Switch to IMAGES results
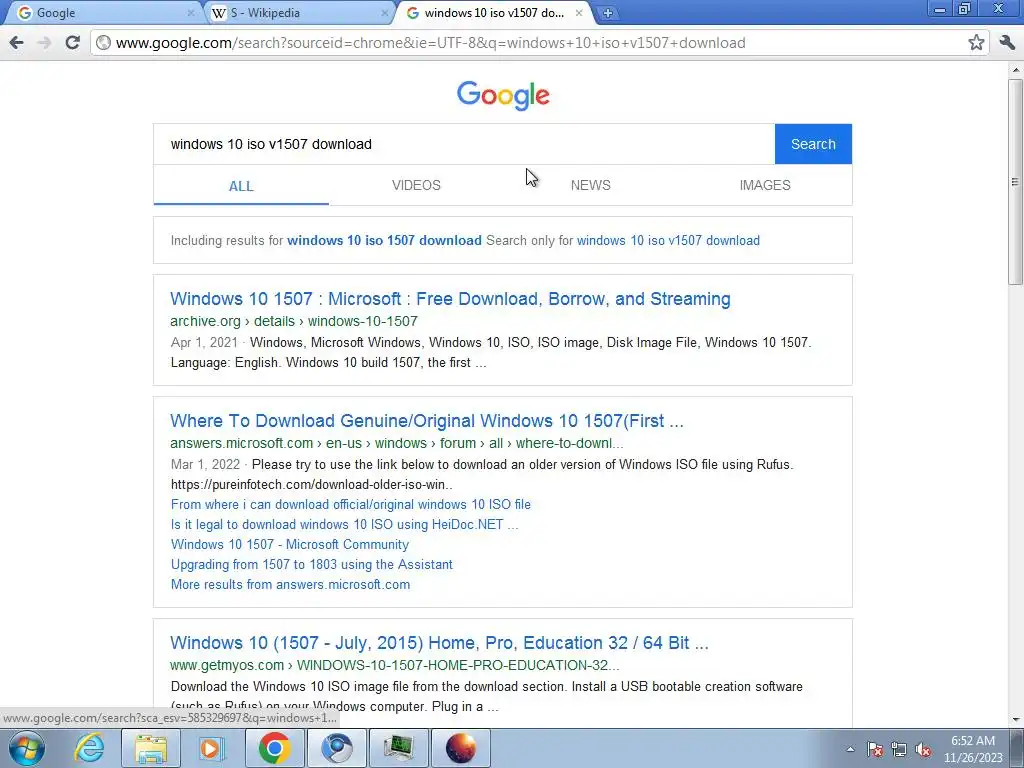 (765, 185)
